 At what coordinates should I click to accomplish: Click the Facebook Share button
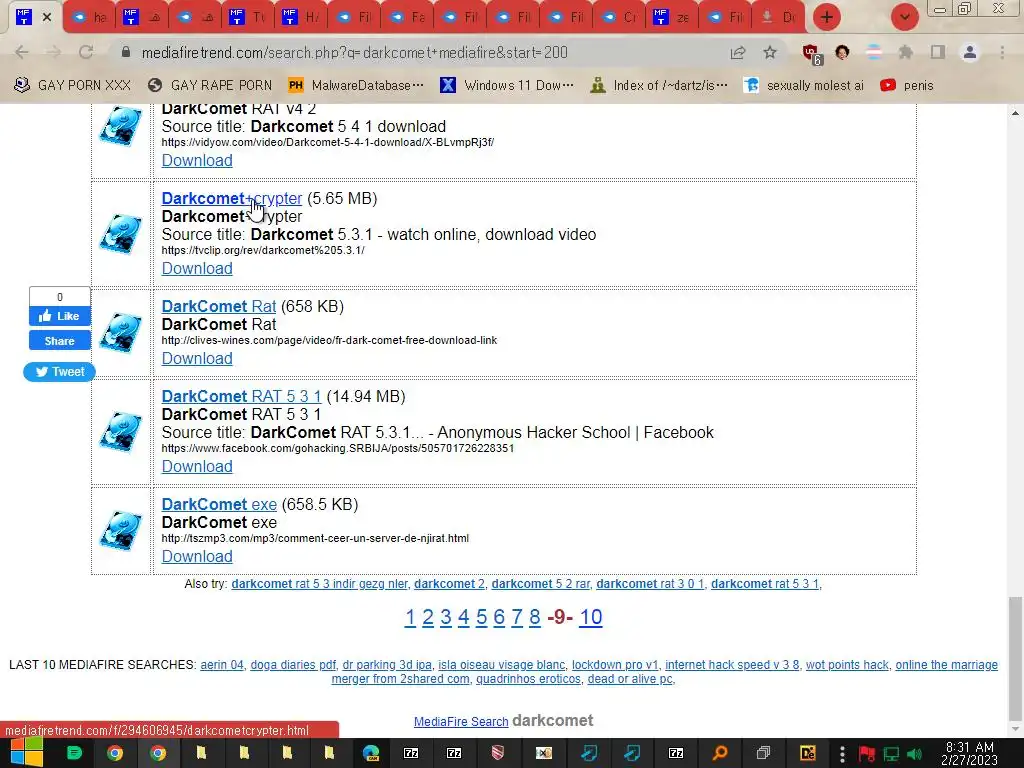click(59, 341)
